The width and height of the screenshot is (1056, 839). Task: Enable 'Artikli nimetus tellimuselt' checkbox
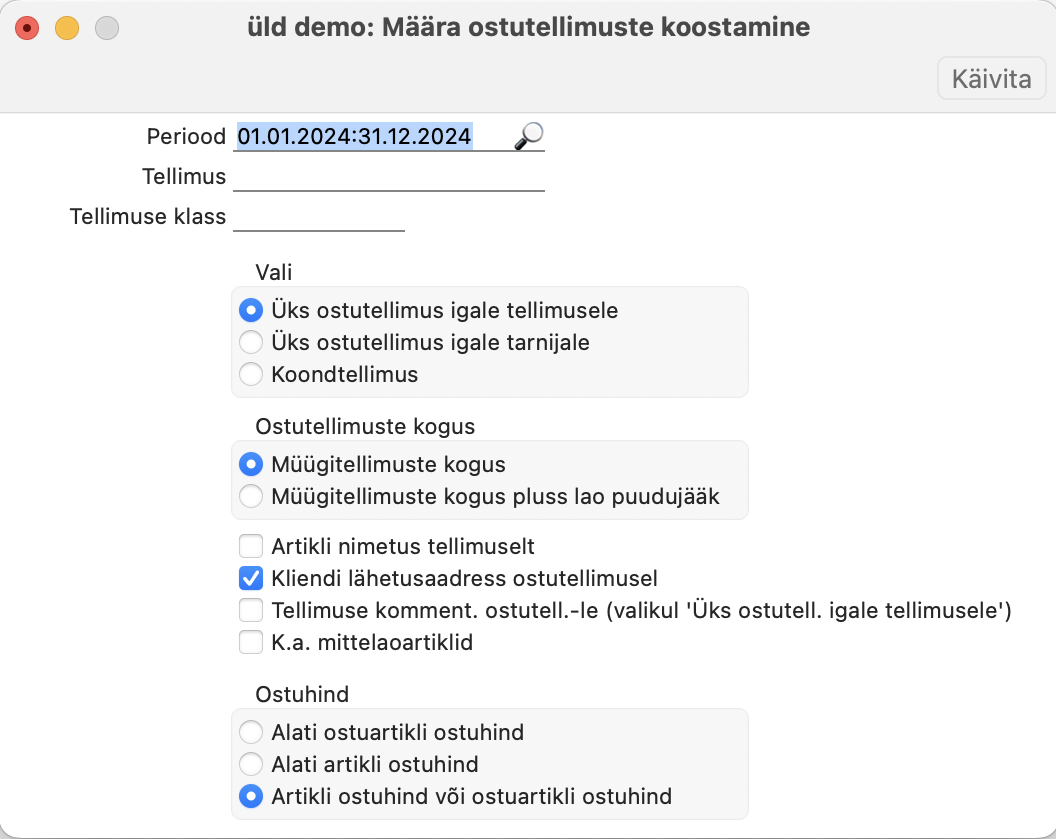tap(251, 546)
